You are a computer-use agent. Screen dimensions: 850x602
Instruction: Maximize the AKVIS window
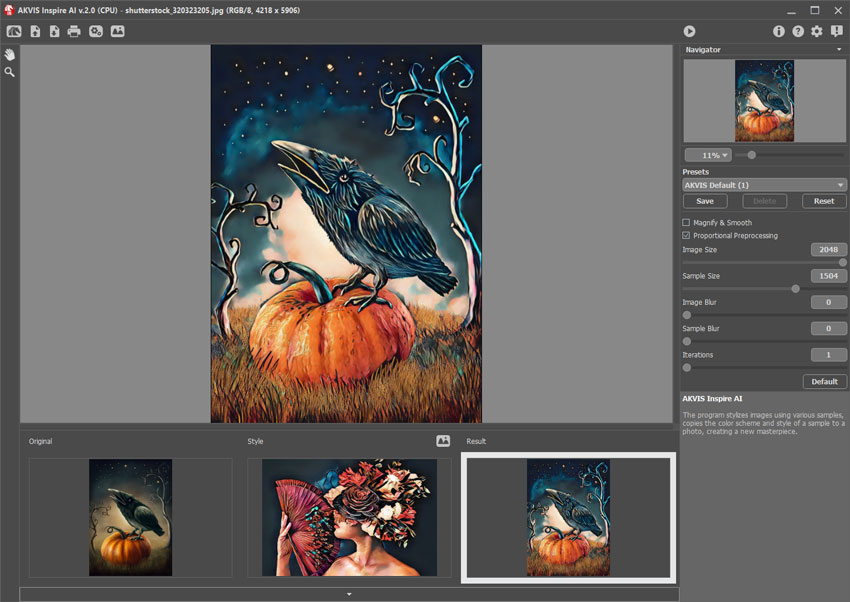click(x=815, y=10)
